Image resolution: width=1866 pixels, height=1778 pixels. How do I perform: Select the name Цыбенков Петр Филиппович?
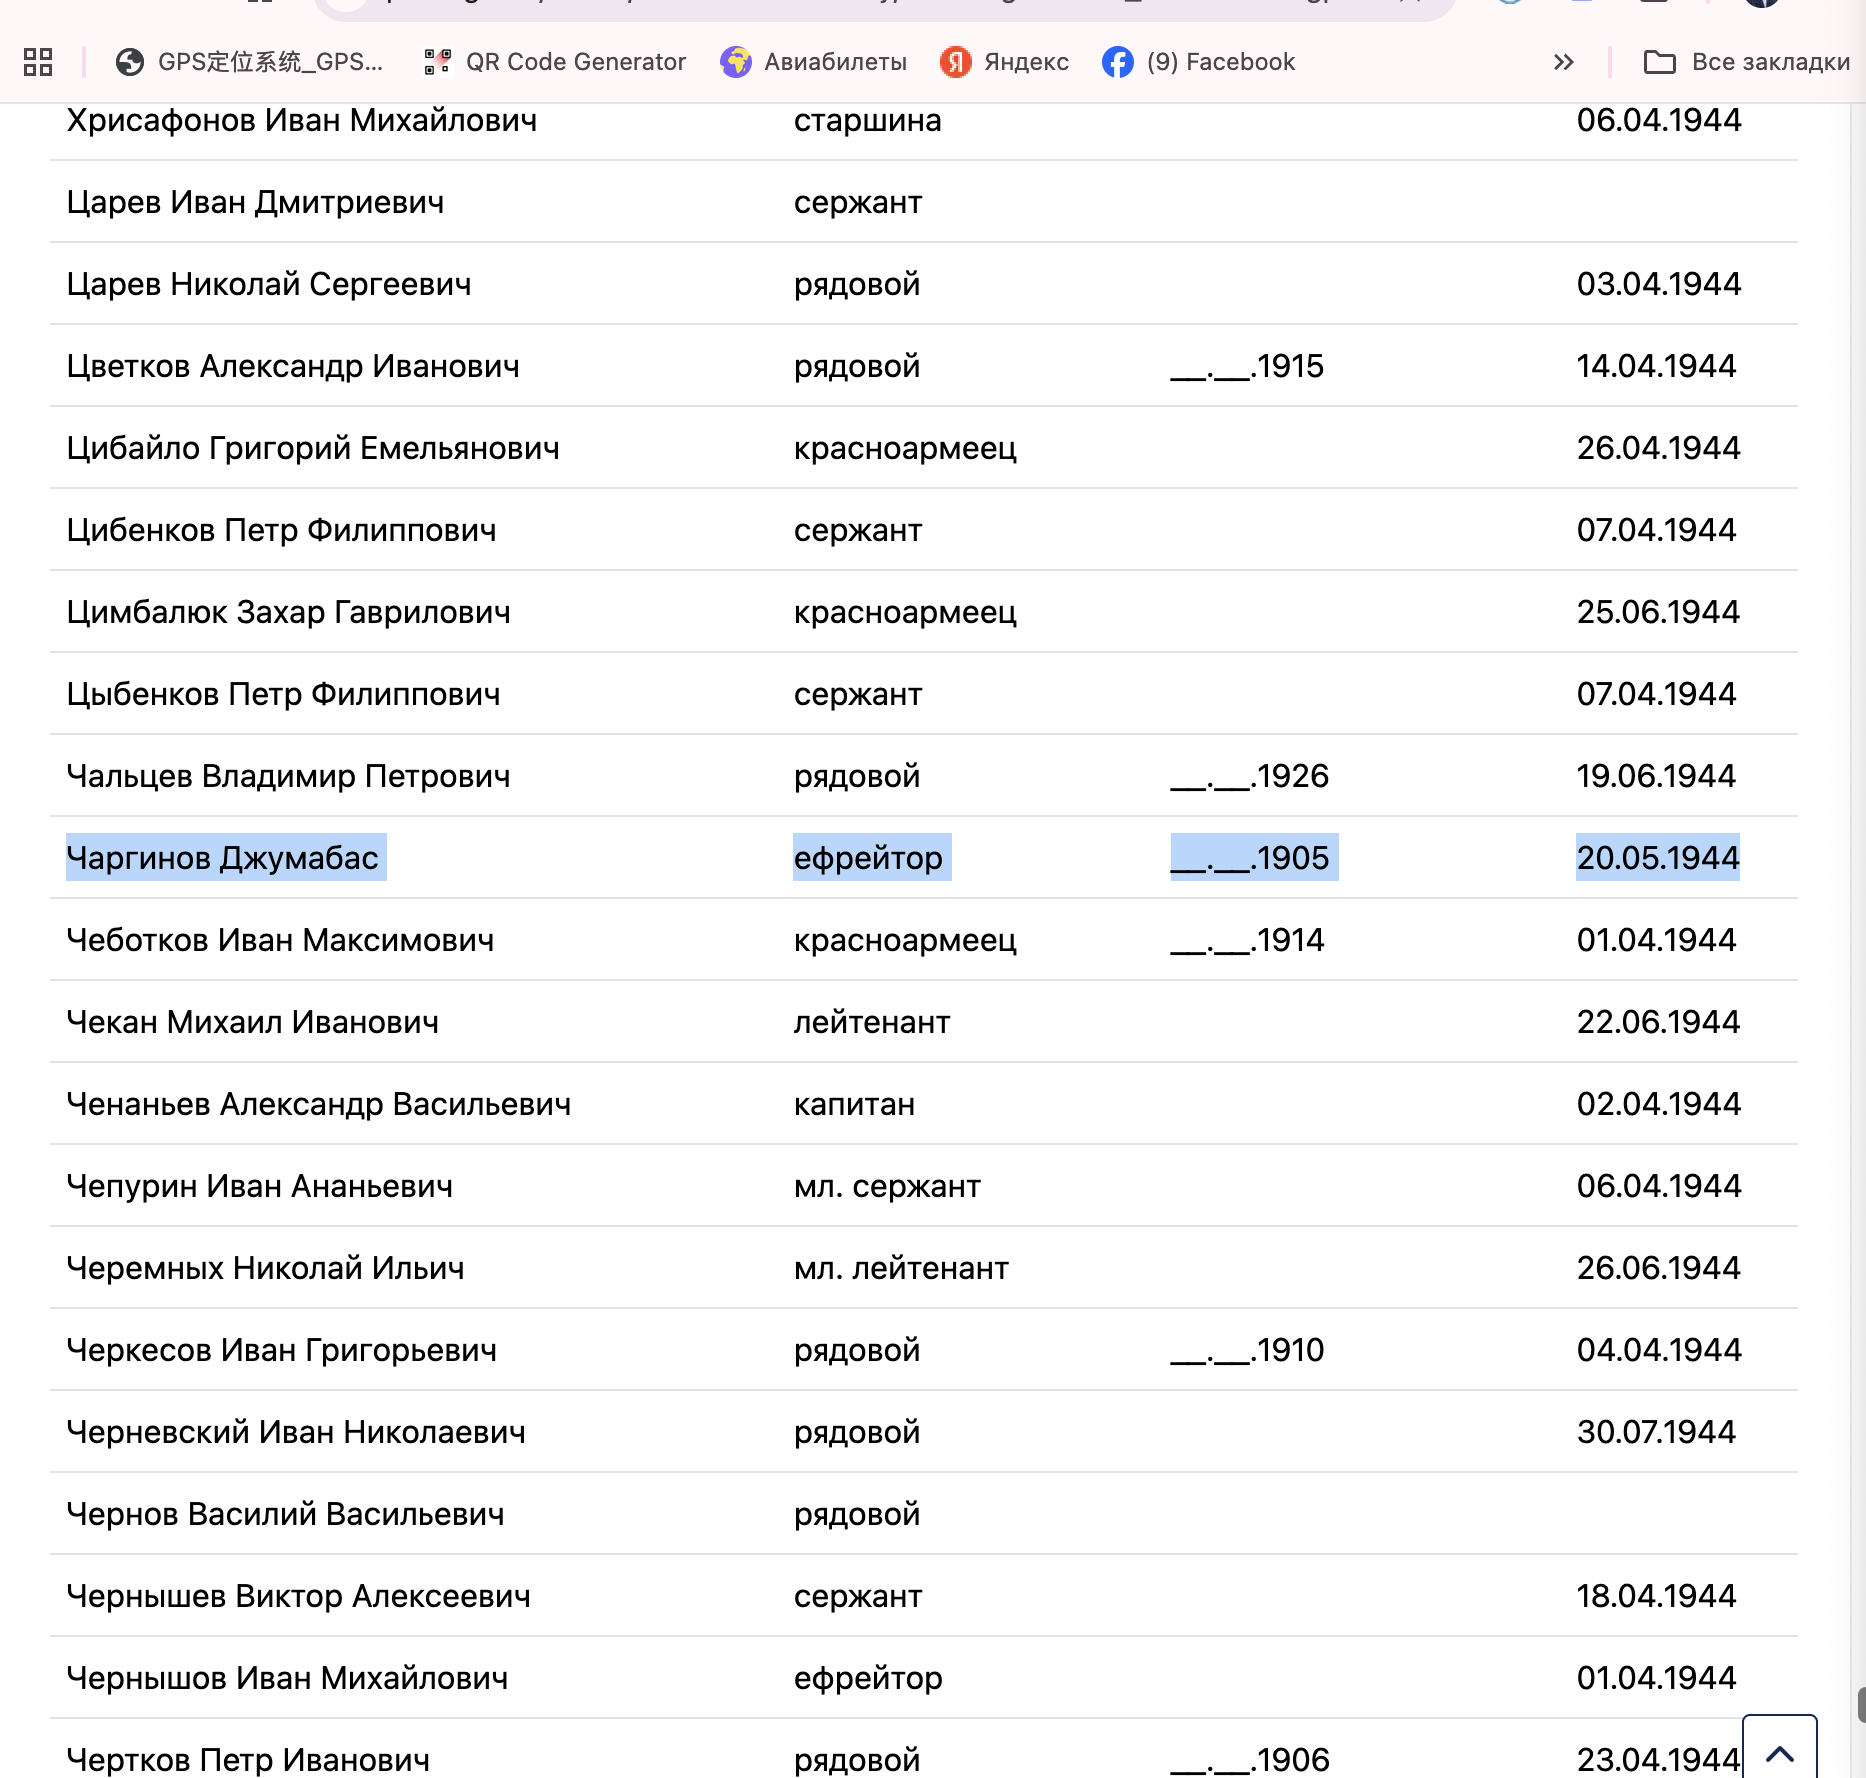tap(283, 694)
